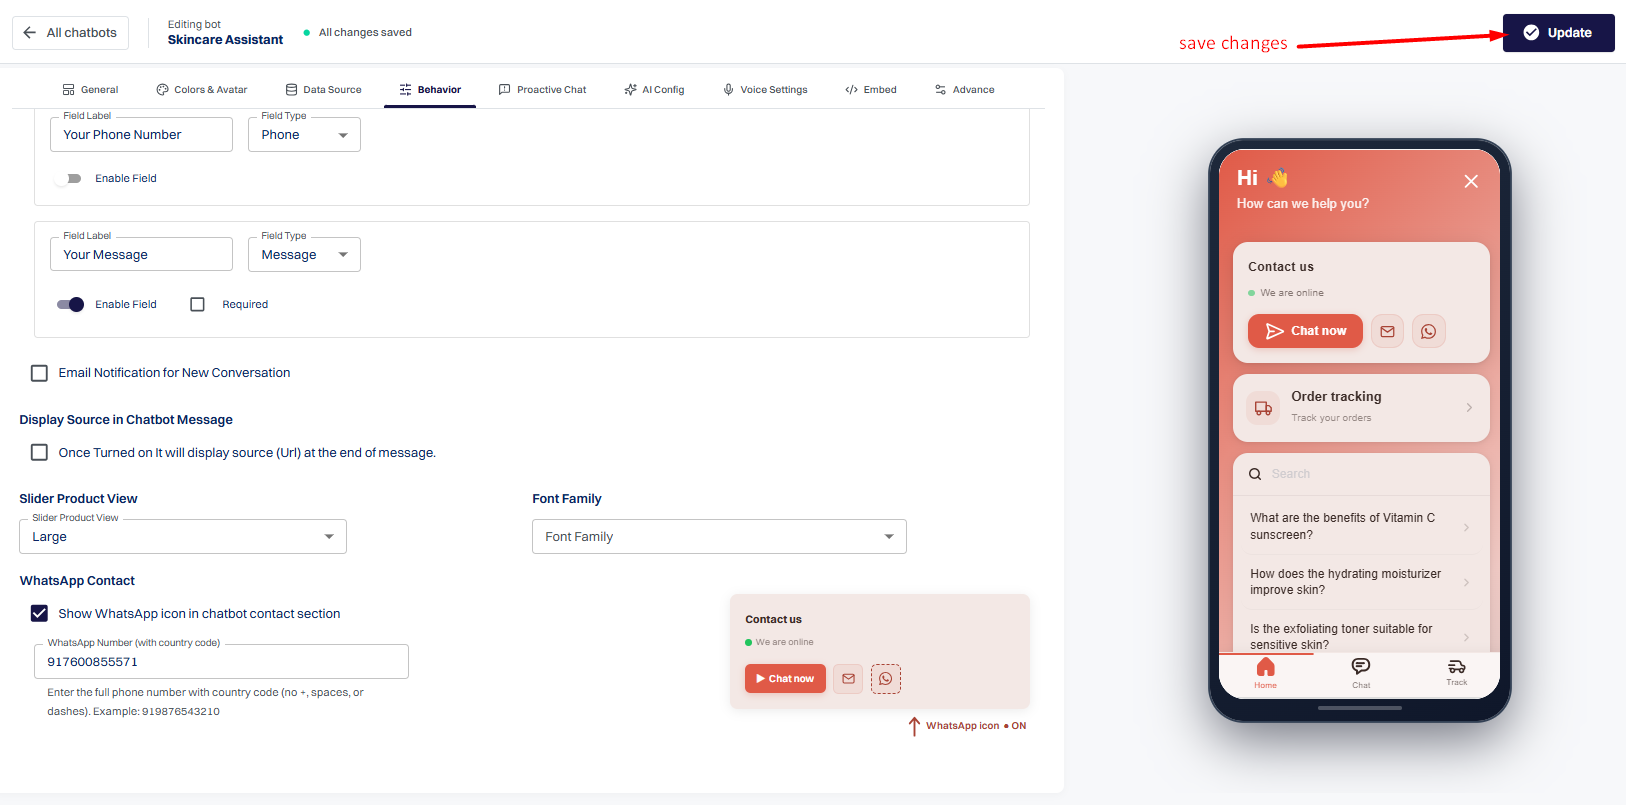
Task: Open the Voice Settings tab
Action: pos(765,90)
